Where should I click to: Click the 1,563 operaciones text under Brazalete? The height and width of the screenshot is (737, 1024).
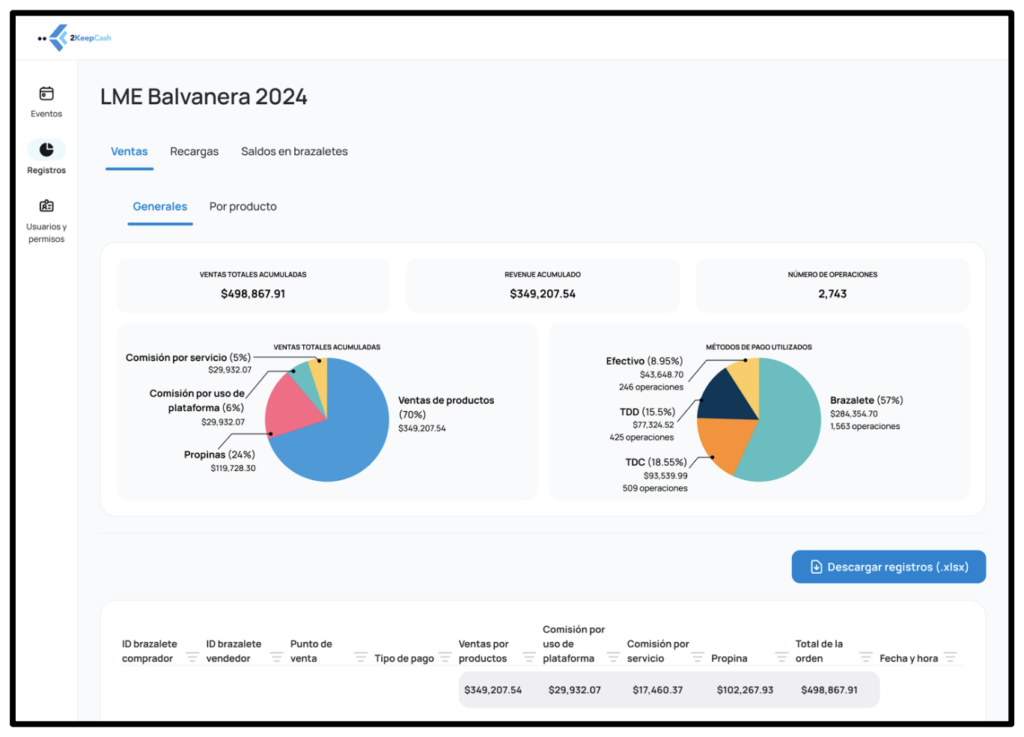point(865,426)
